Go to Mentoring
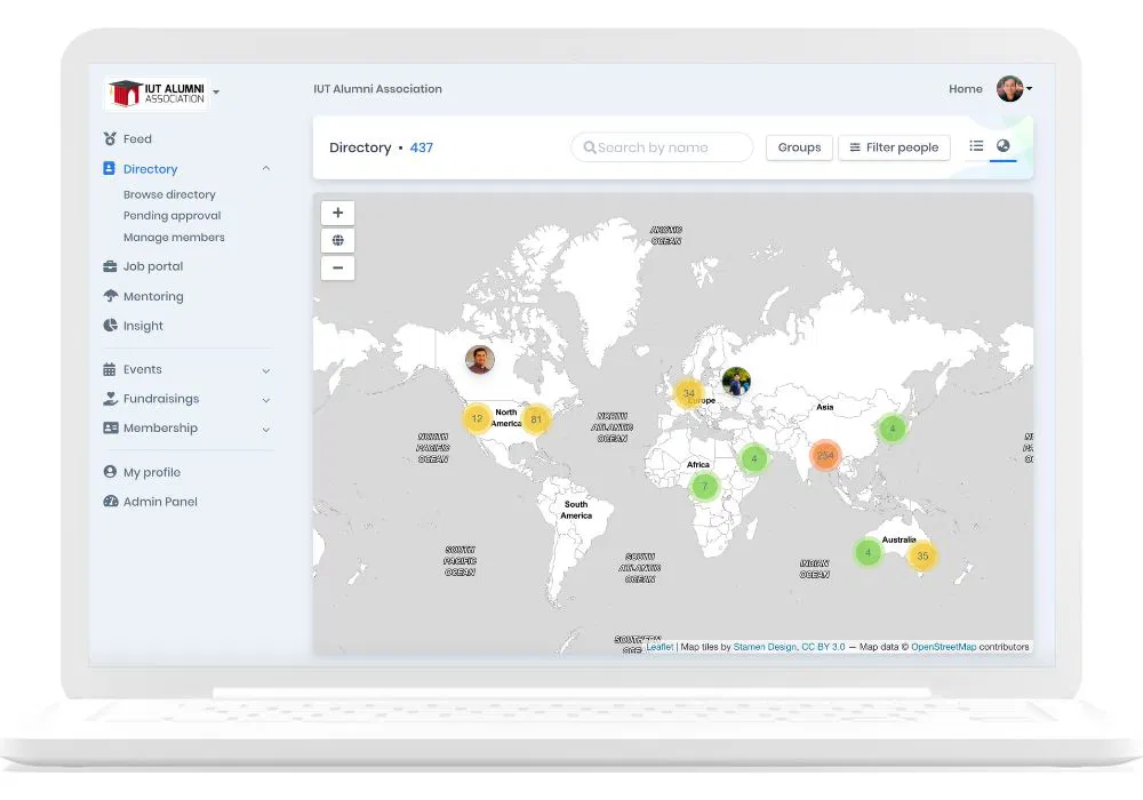1143x800 pixels. [x=153, y=297]
